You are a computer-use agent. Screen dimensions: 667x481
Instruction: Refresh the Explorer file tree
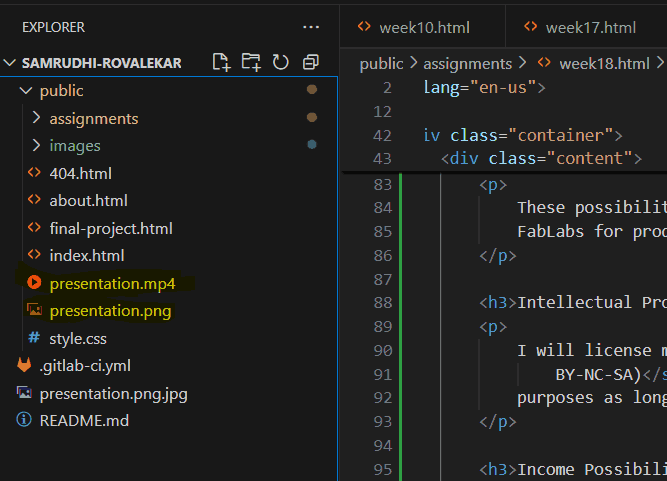tap(281, 63)
